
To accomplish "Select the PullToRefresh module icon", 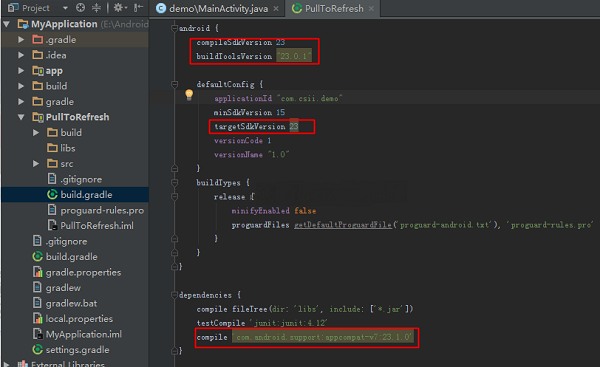I will pyautogui.click(x=38, y=117).
